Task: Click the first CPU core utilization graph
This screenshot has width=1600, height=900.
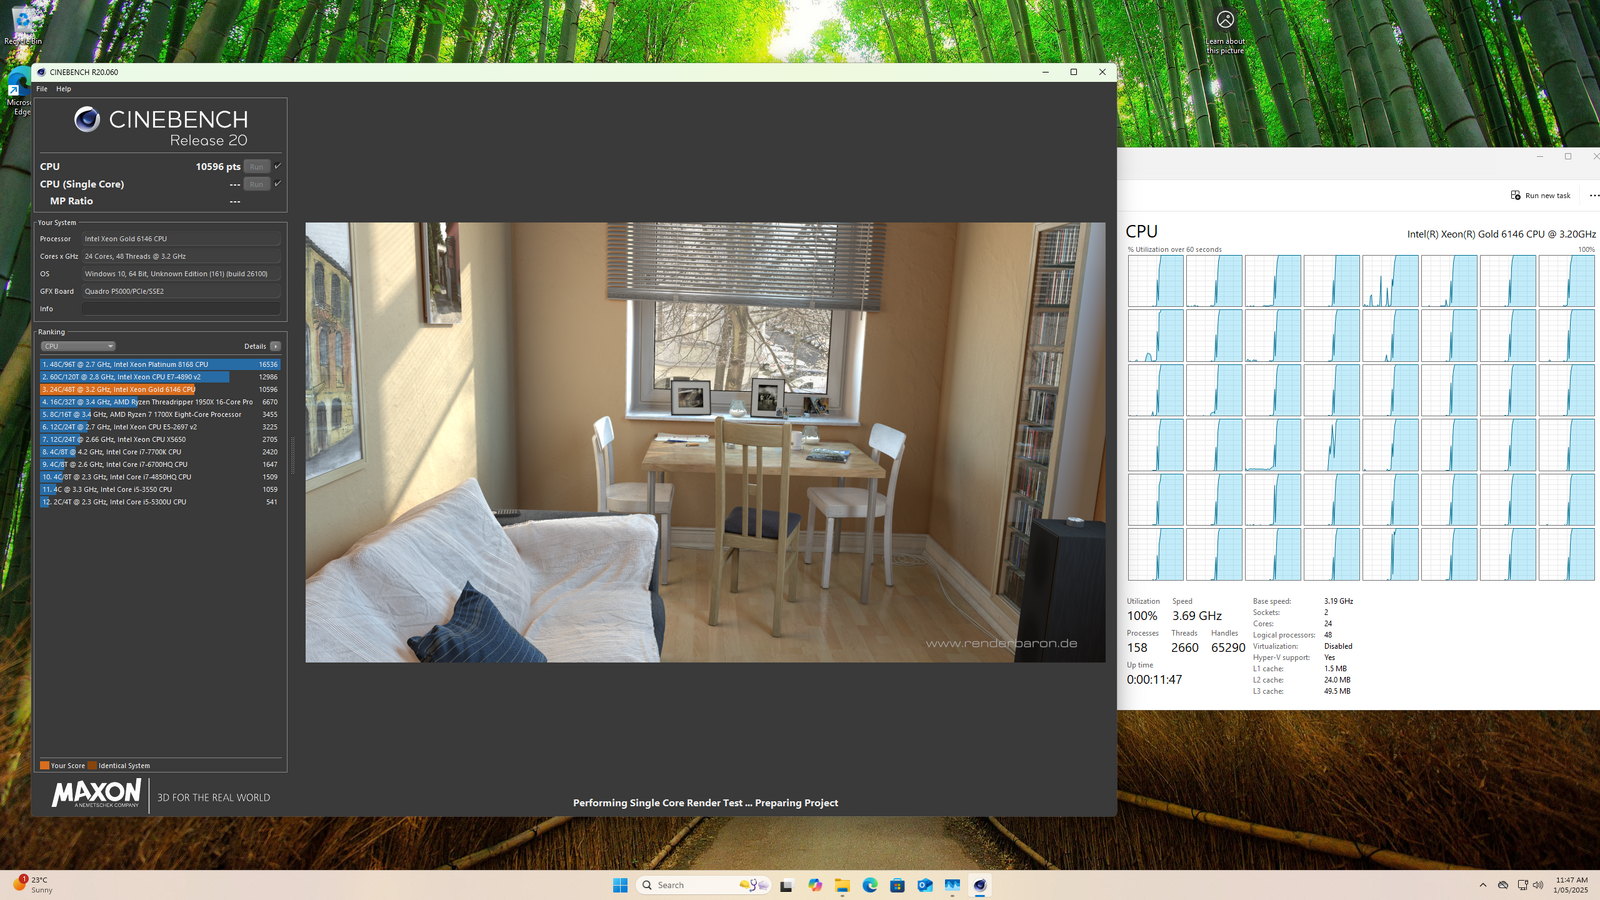Action: [1156, 281]
